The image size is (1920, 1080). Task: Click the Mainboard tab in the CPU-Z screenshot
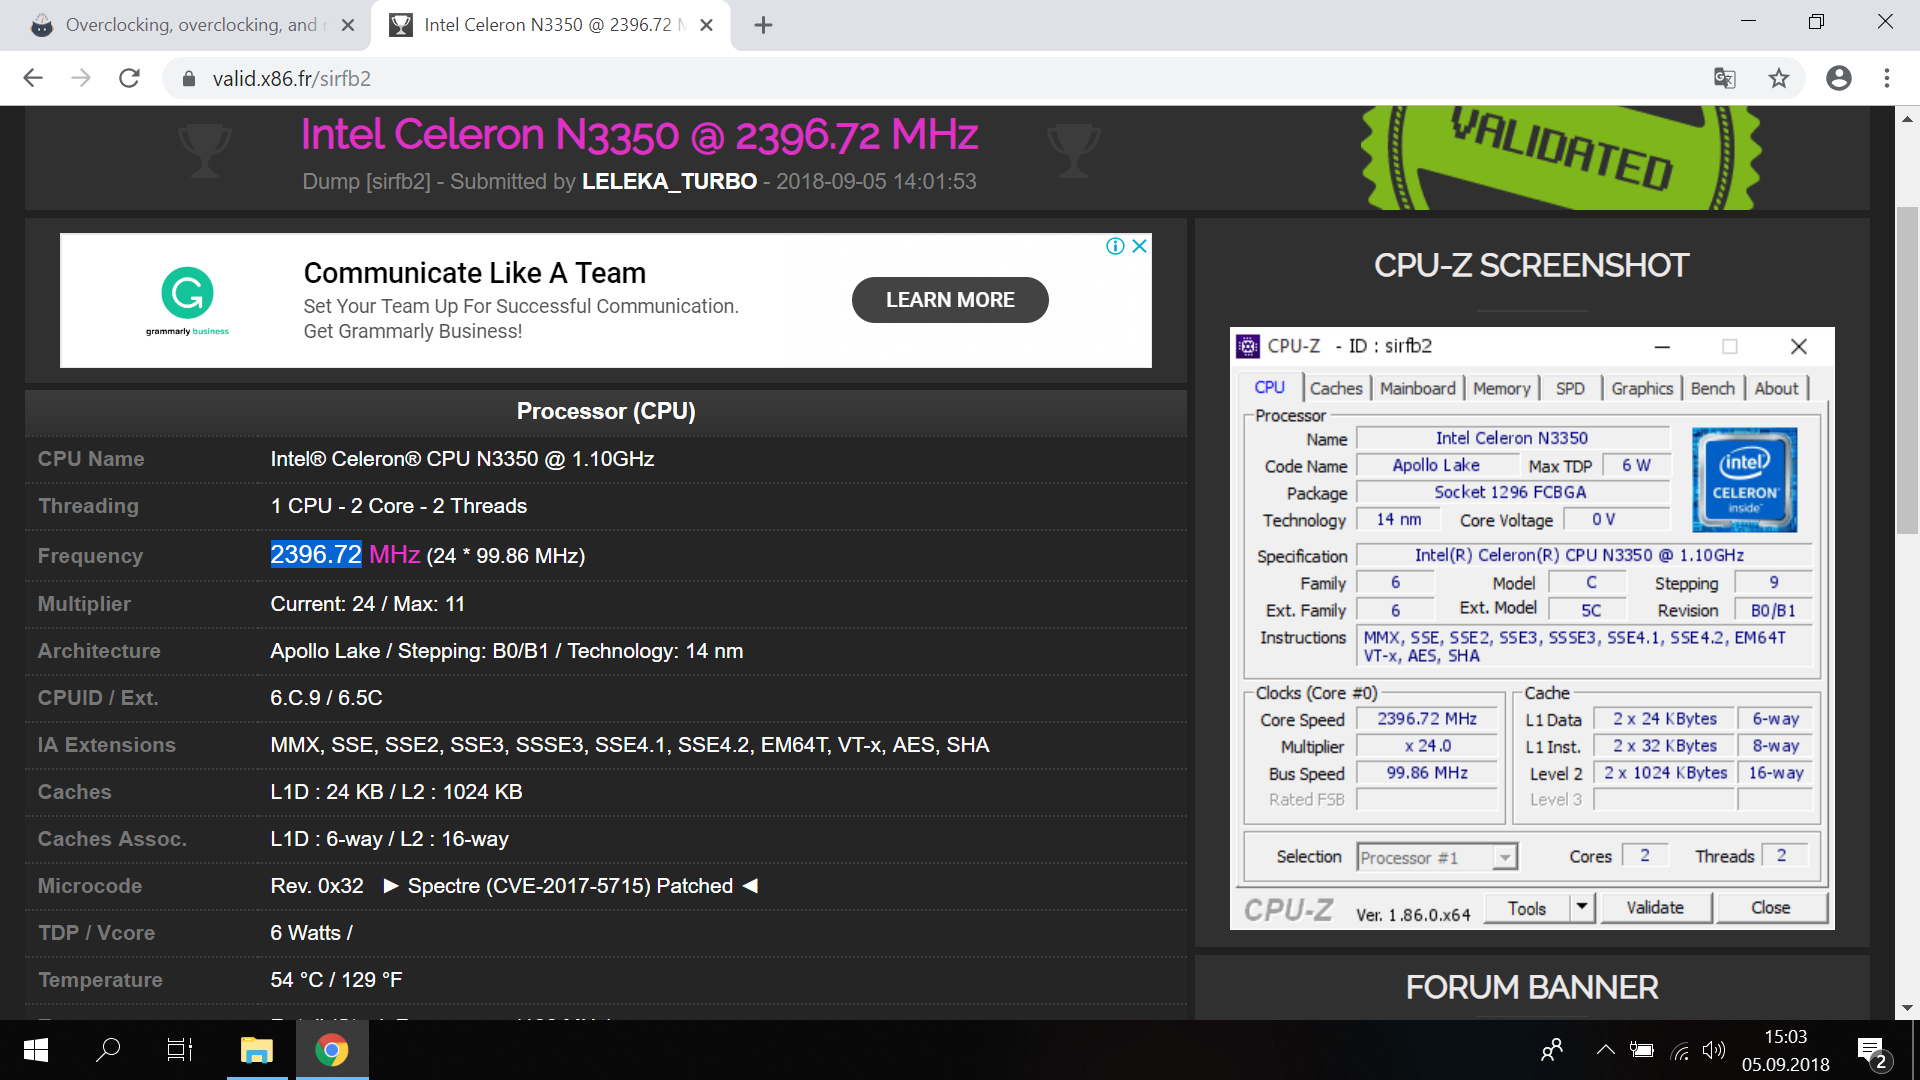click(x=1418, y=388)
